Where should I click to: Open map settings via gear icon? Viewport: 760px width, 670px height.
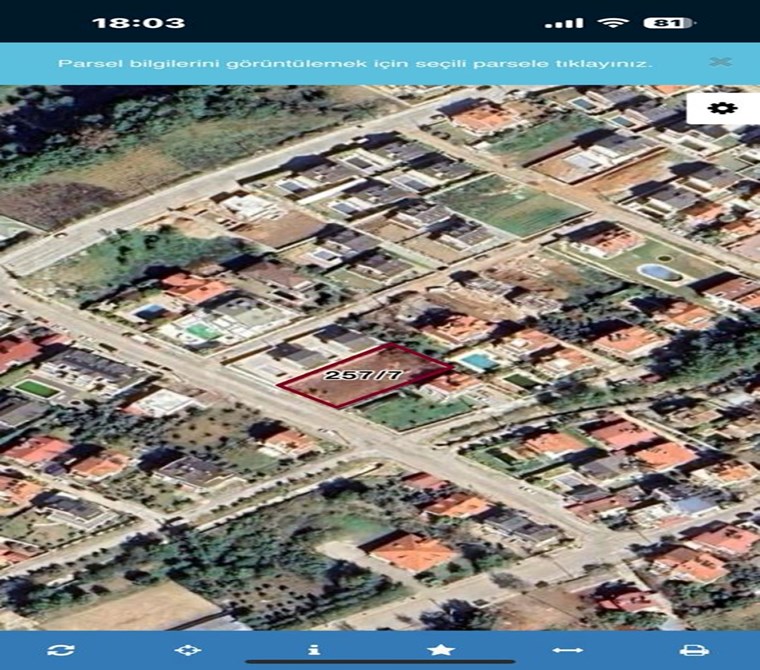(722, 108)
